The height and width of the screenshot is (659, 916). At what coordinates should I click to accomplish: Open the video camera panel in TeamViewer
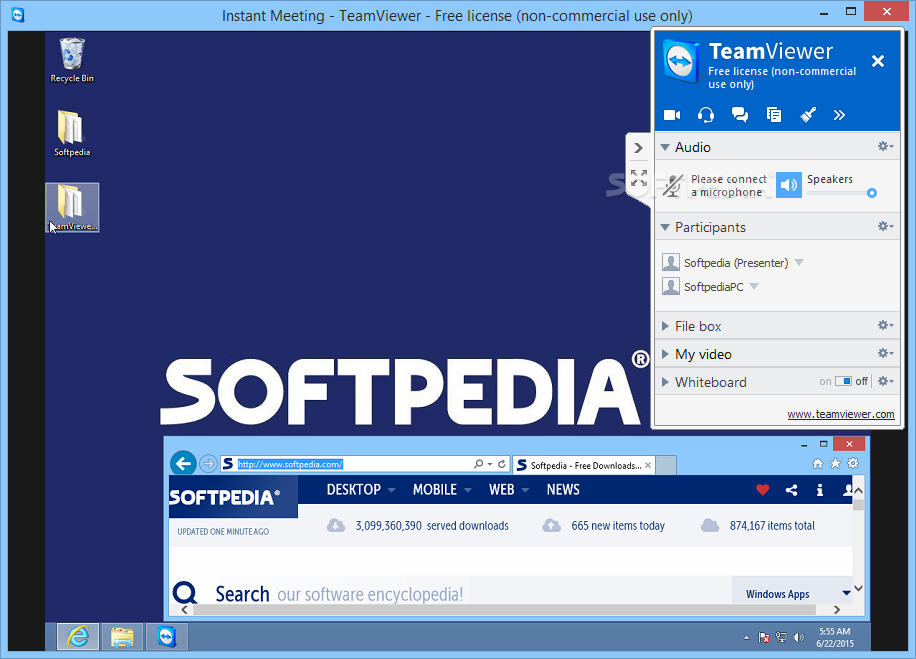coord(672,115)
